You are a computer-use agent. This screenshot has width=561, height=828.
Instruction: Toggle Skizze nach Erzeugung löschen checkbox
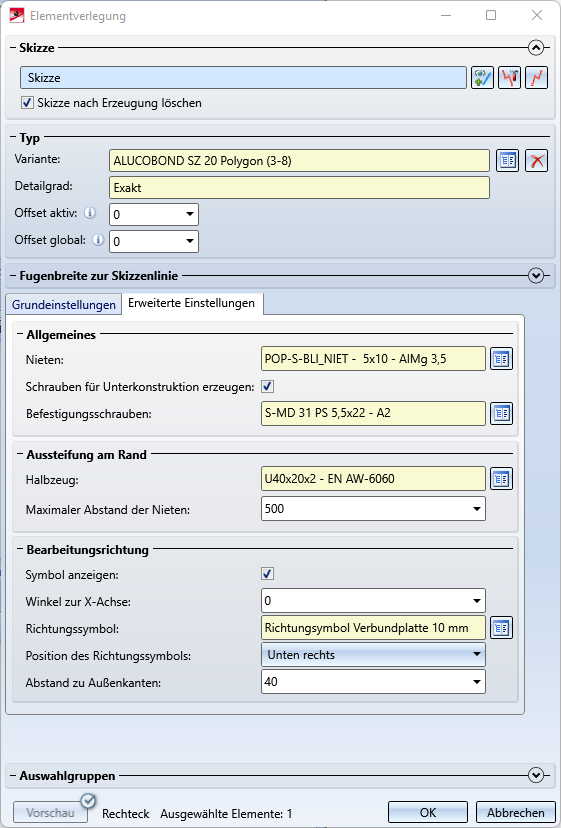(x=27, y=102)
